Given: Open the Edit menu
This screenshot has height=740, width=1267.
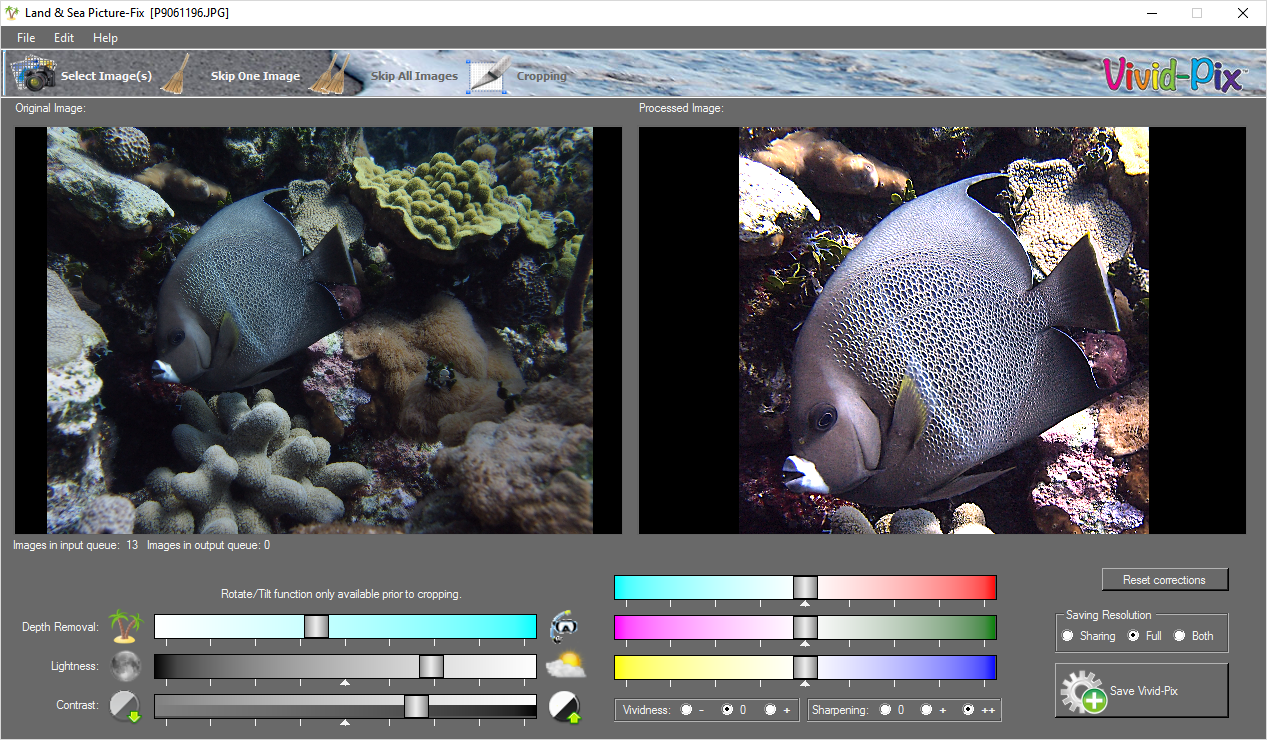Looking at the screenshot, I should coord(64,38).
